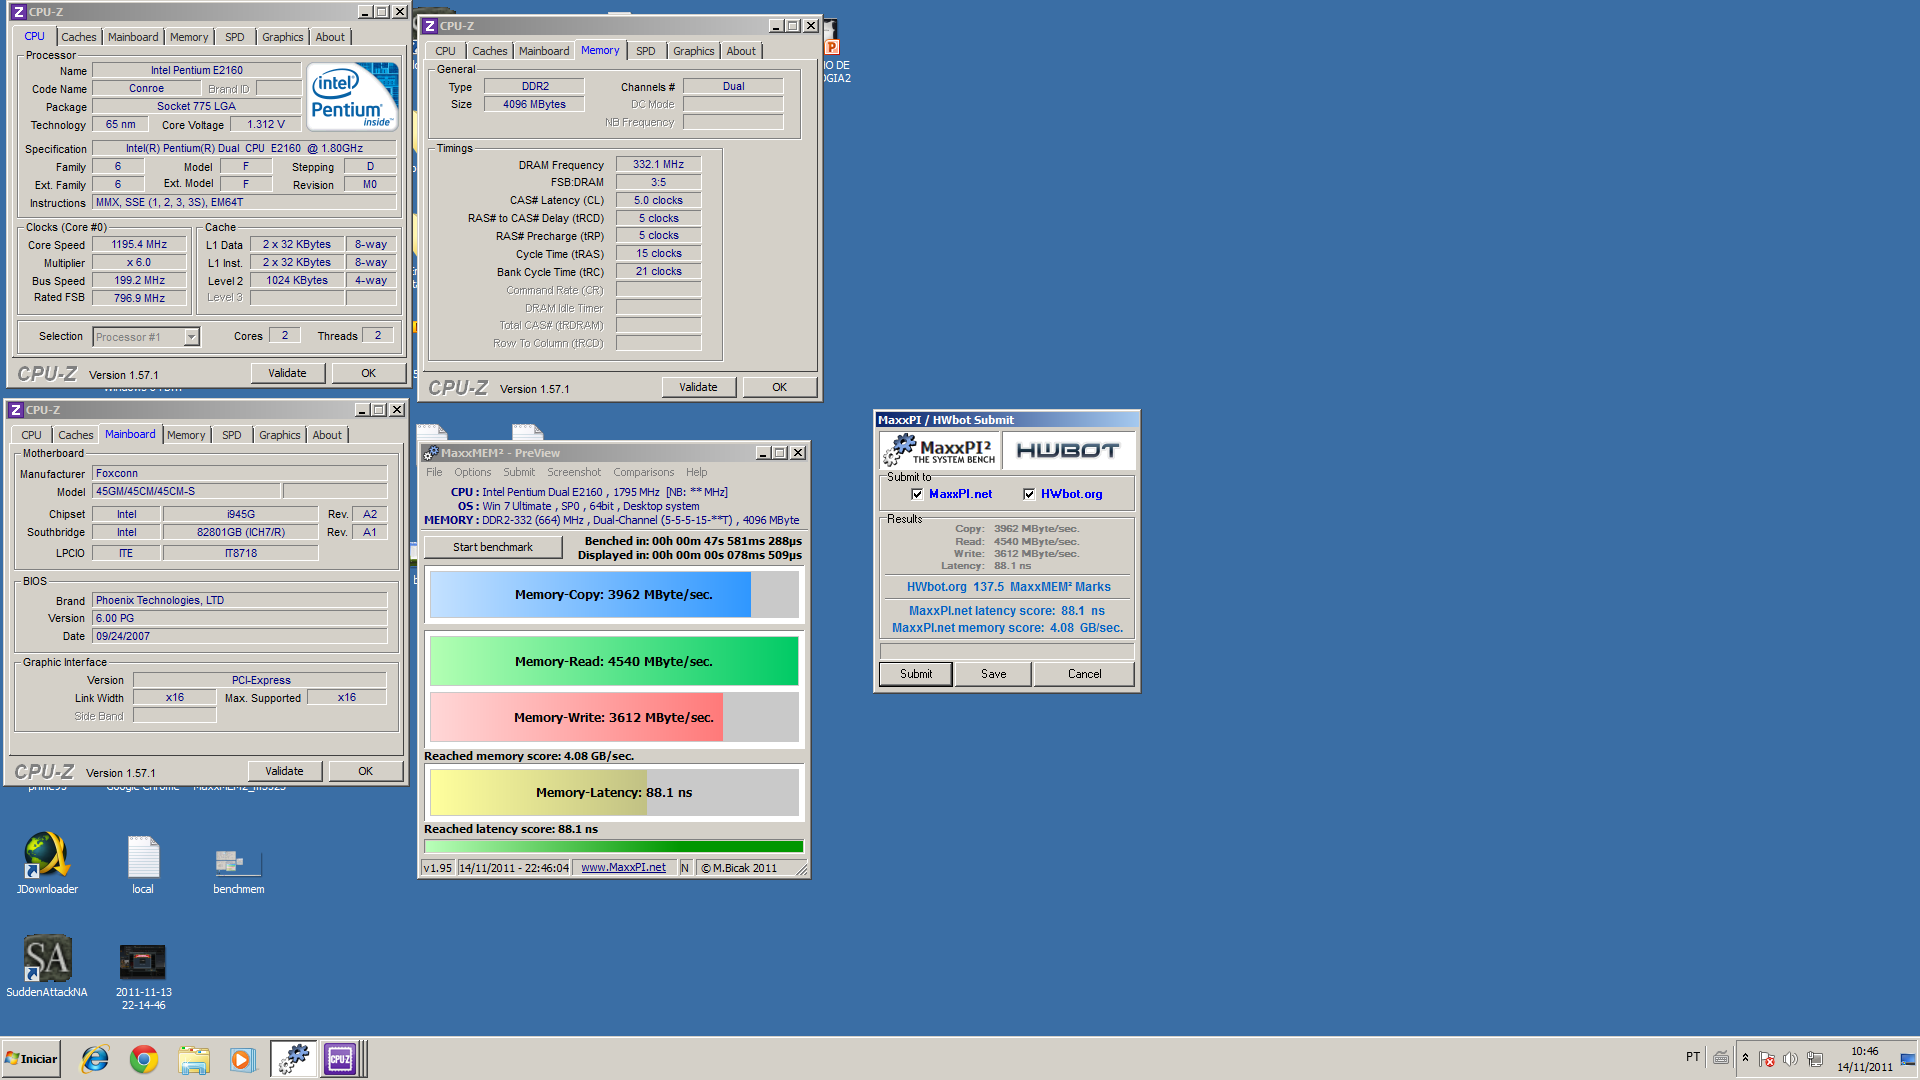The width and height of the screenshot is (1920, 1080).
Task: Click the Memory-Copy 3962 MByte/sec bar
Action: [614, 594]
